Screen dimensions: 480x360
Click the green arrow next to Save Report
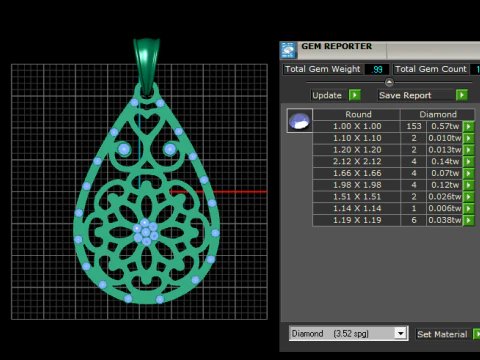[x=462, y=95]
